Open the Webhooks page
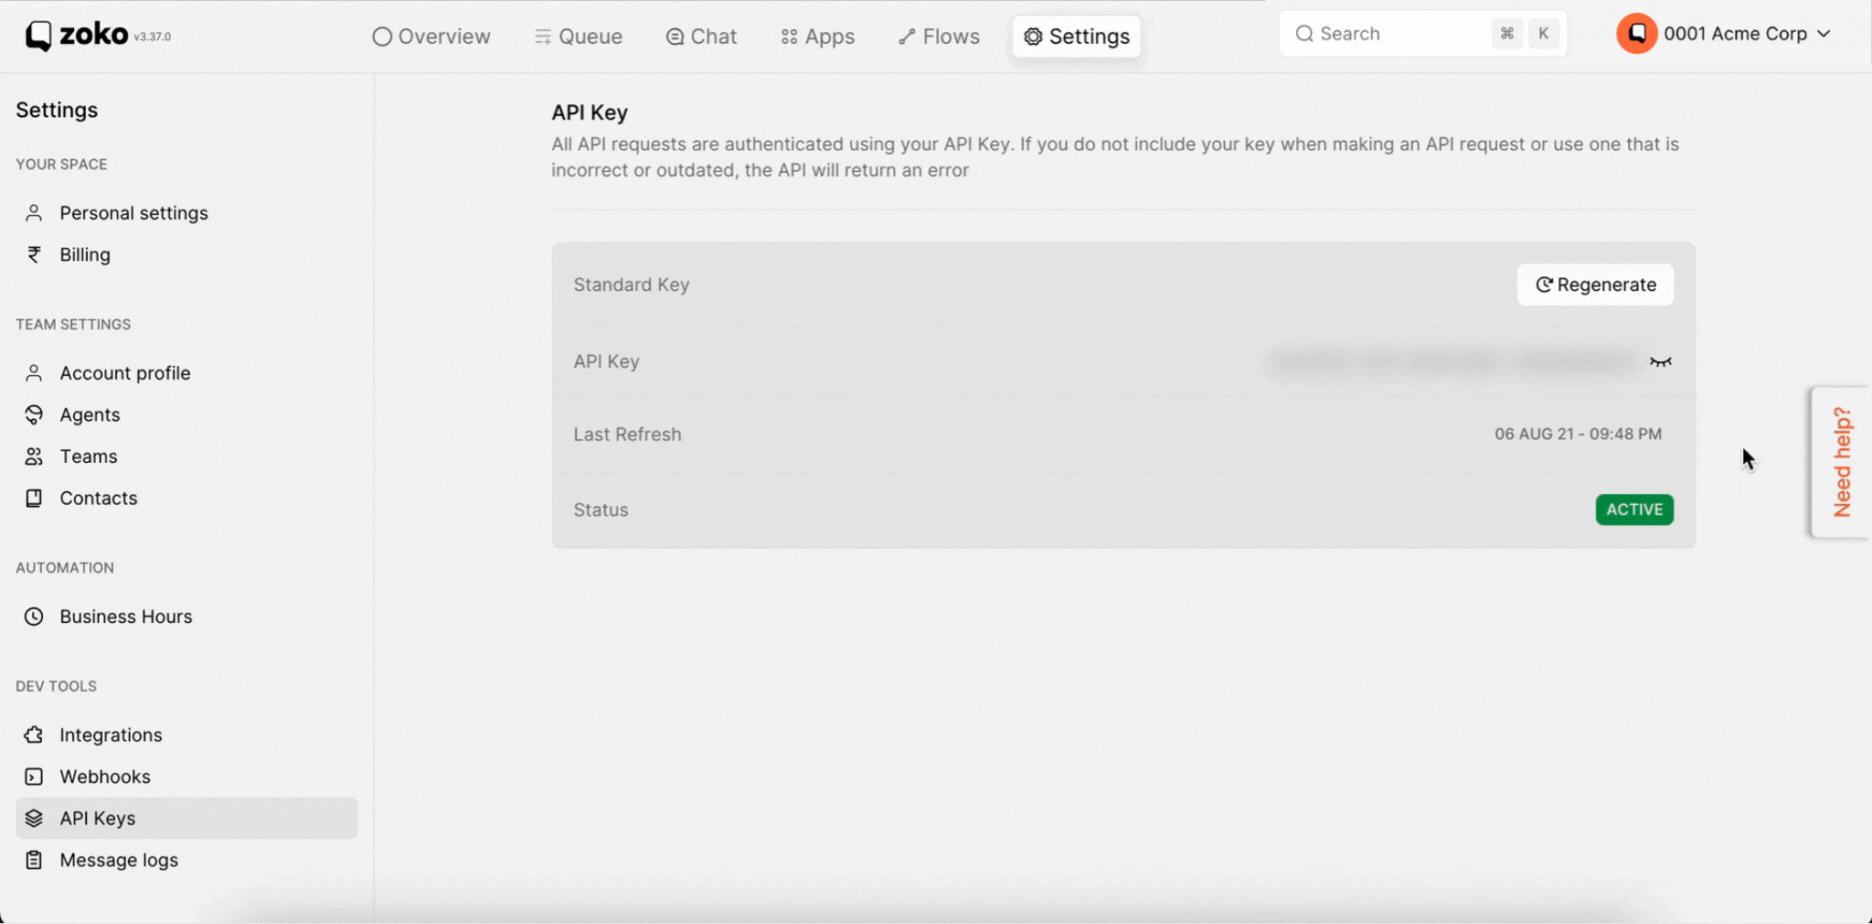Viewport: 1872px width, 924px height. [105, 777]
